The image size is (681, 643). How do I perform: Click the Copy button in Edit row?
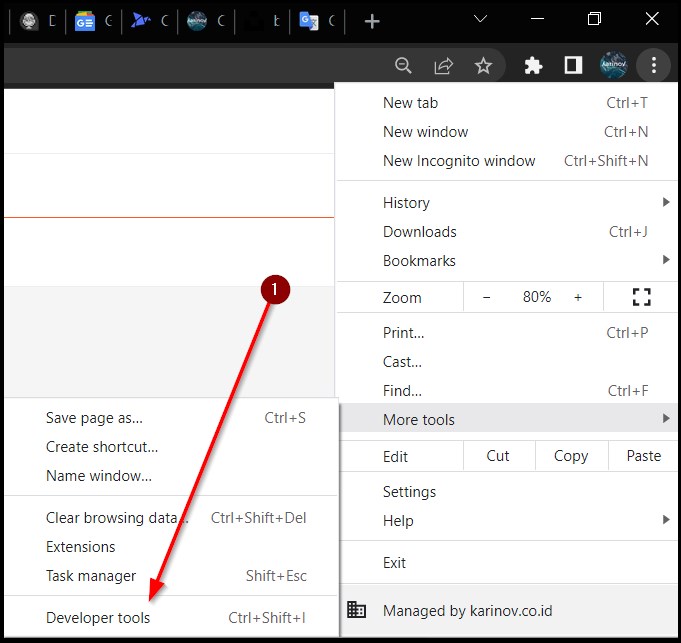point(570,456)
